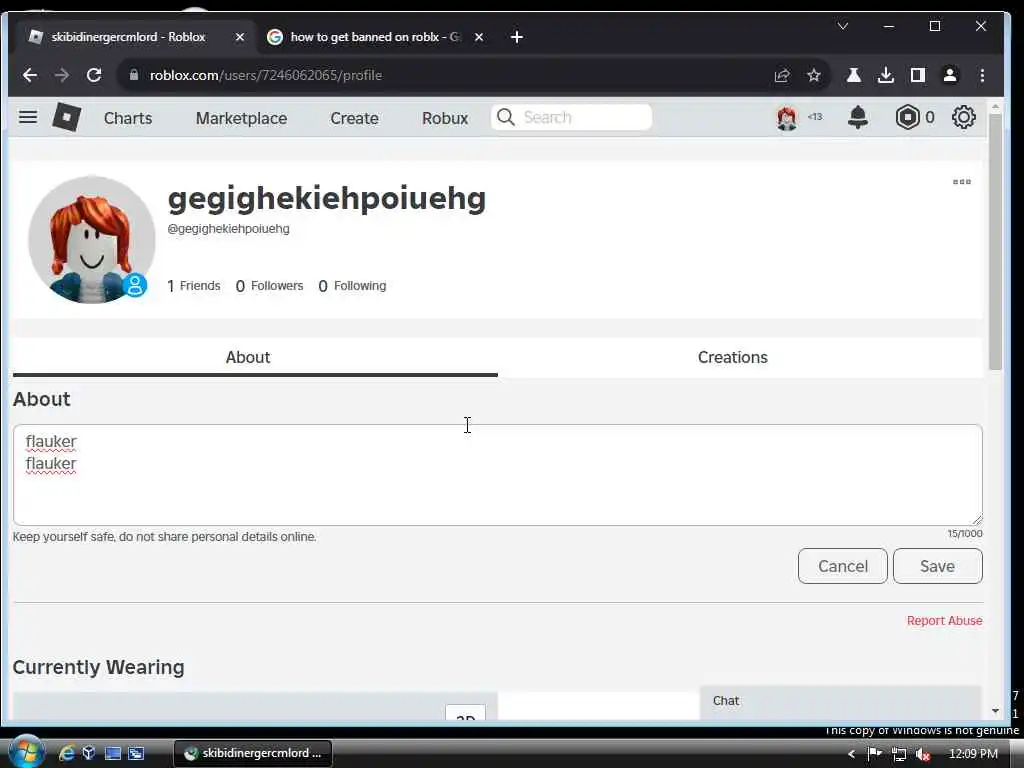View the 0 Followers list

(x=269, y=286)
